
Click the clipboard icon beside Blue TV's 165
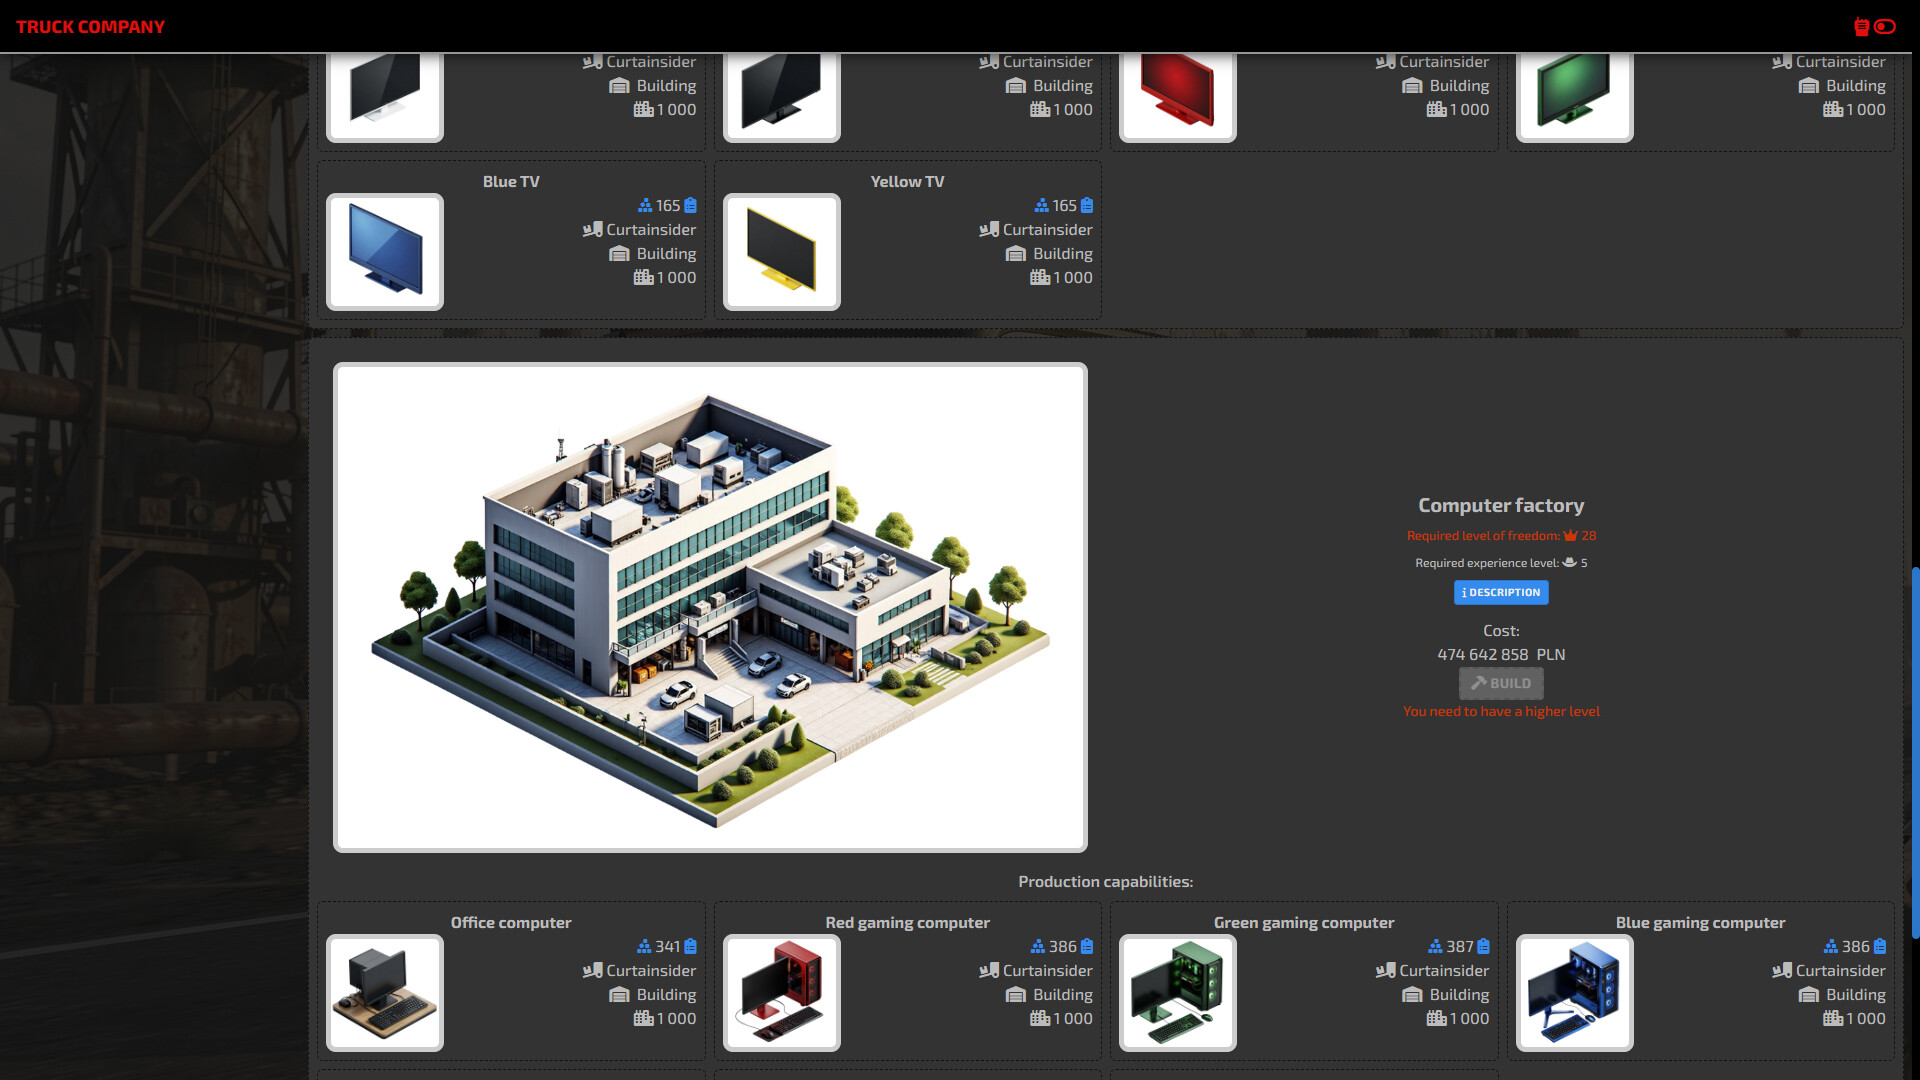pyautogui.click(x=690, y=206)
